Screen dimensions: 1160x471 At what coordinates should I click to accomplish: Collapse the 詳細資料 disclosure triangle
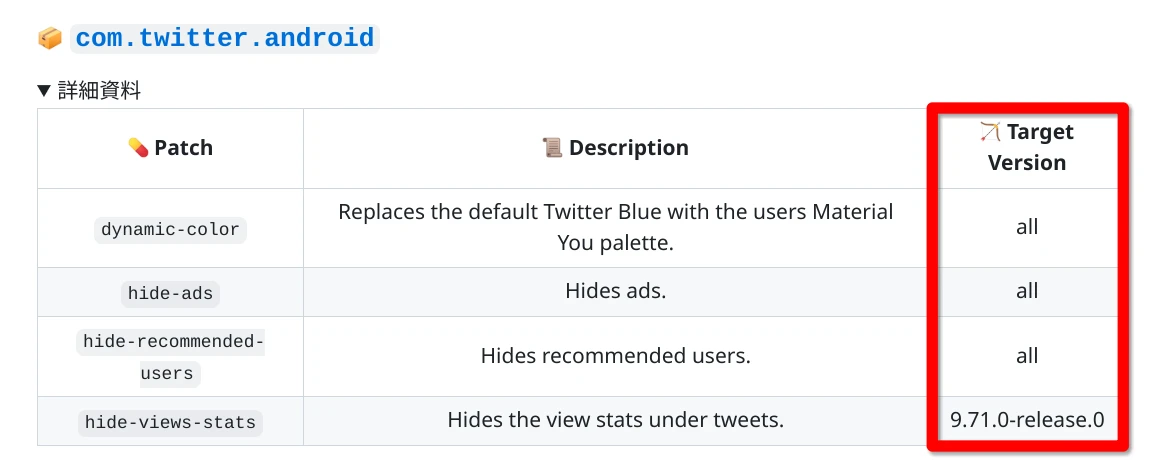pos(44,91)
